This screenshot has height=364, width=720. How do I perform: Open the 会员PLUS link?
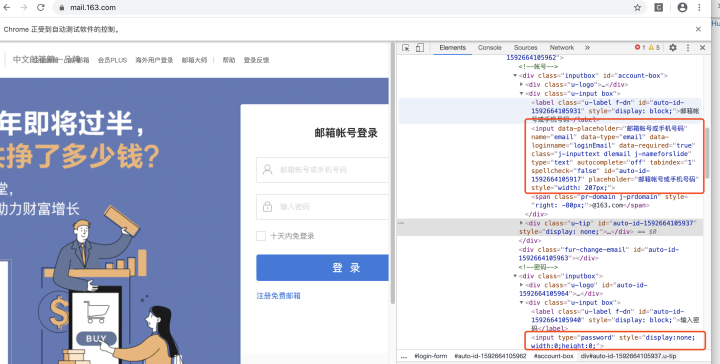pos(112,60)
